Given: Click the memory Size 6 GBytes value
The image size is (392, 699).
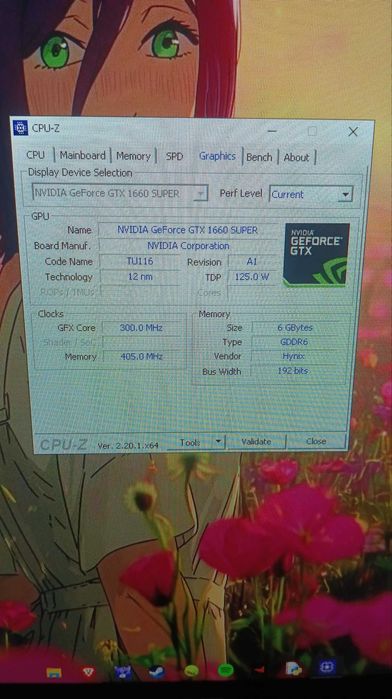Looking at the screenshot, I should coord(295,328).
